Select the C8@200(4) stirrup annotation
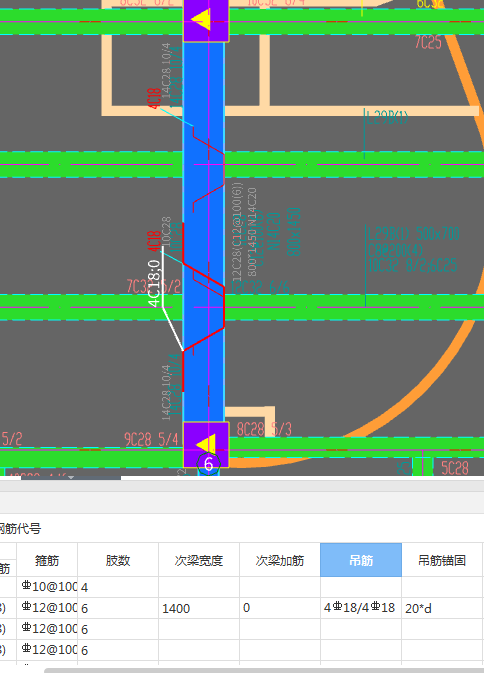Viewport: 484px width, 673px height. click(395, 250)
